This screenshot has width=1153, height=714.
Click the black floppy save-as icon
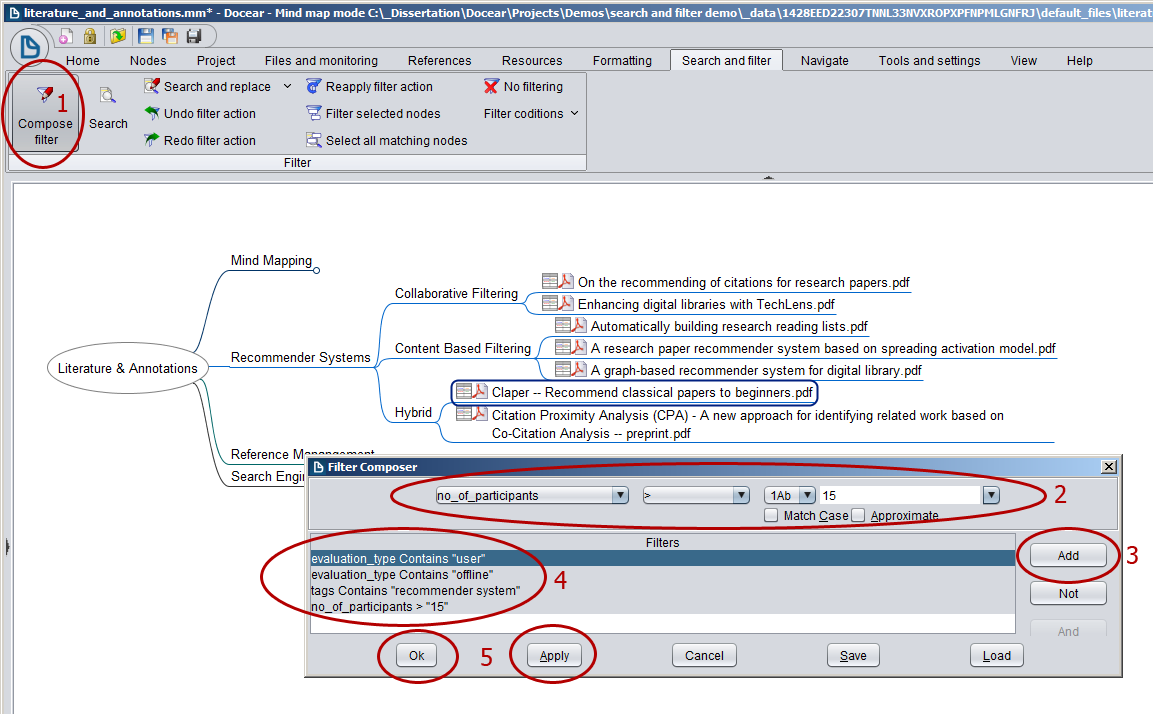click(194, 36)
